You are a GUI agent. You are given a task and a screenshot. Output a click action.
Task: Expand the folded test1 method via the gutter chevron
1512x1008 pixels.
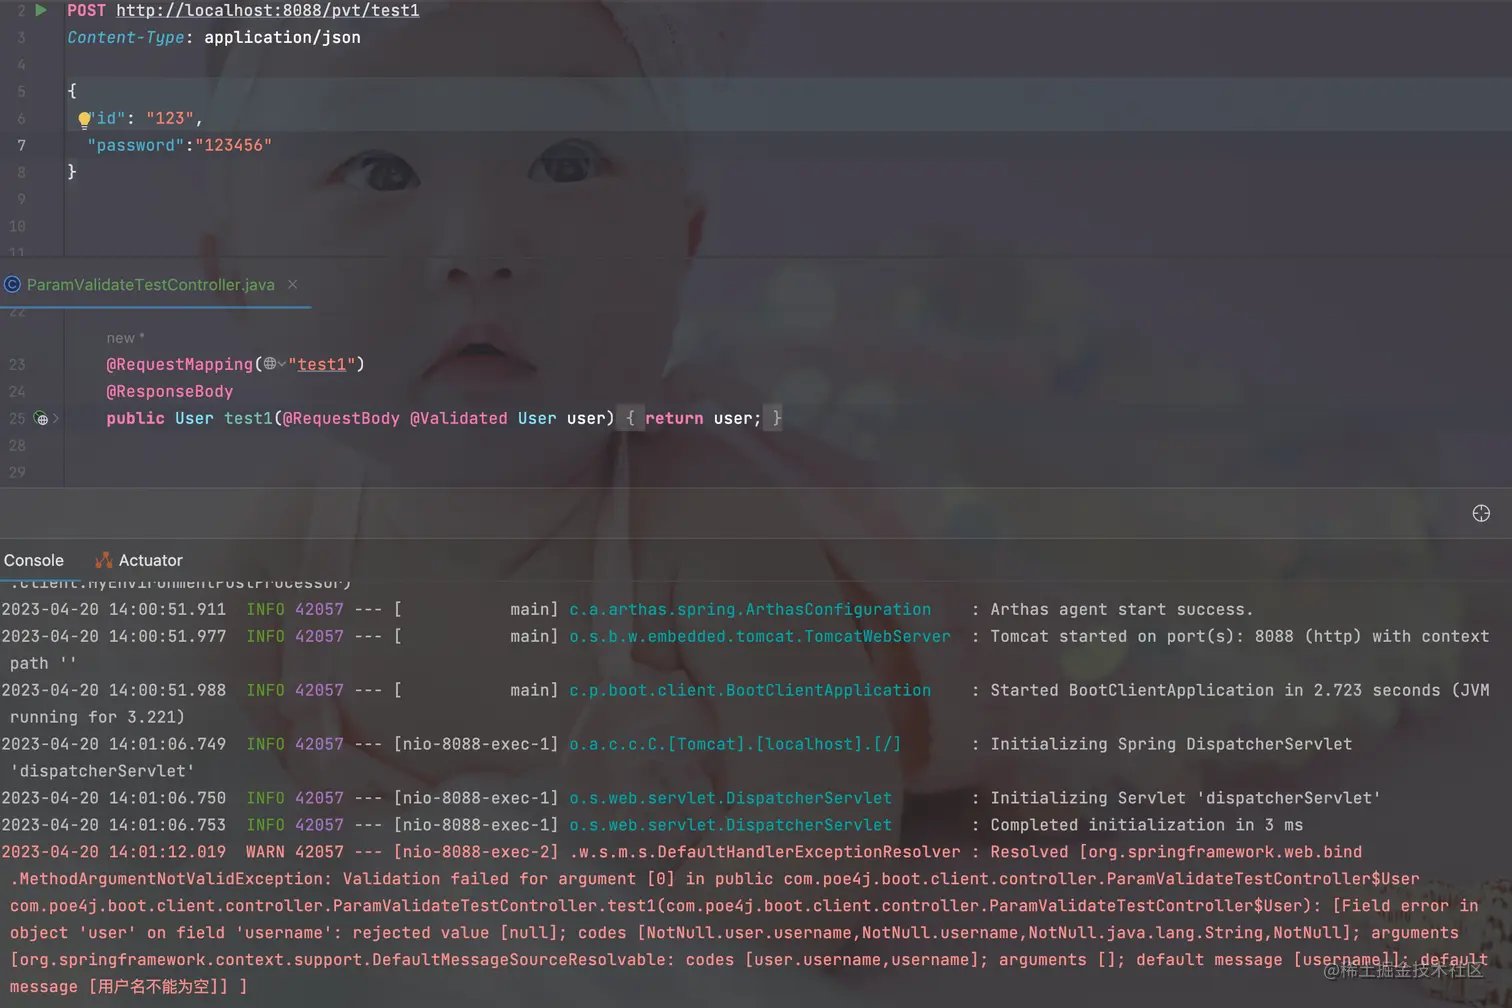tap(56, 419)
